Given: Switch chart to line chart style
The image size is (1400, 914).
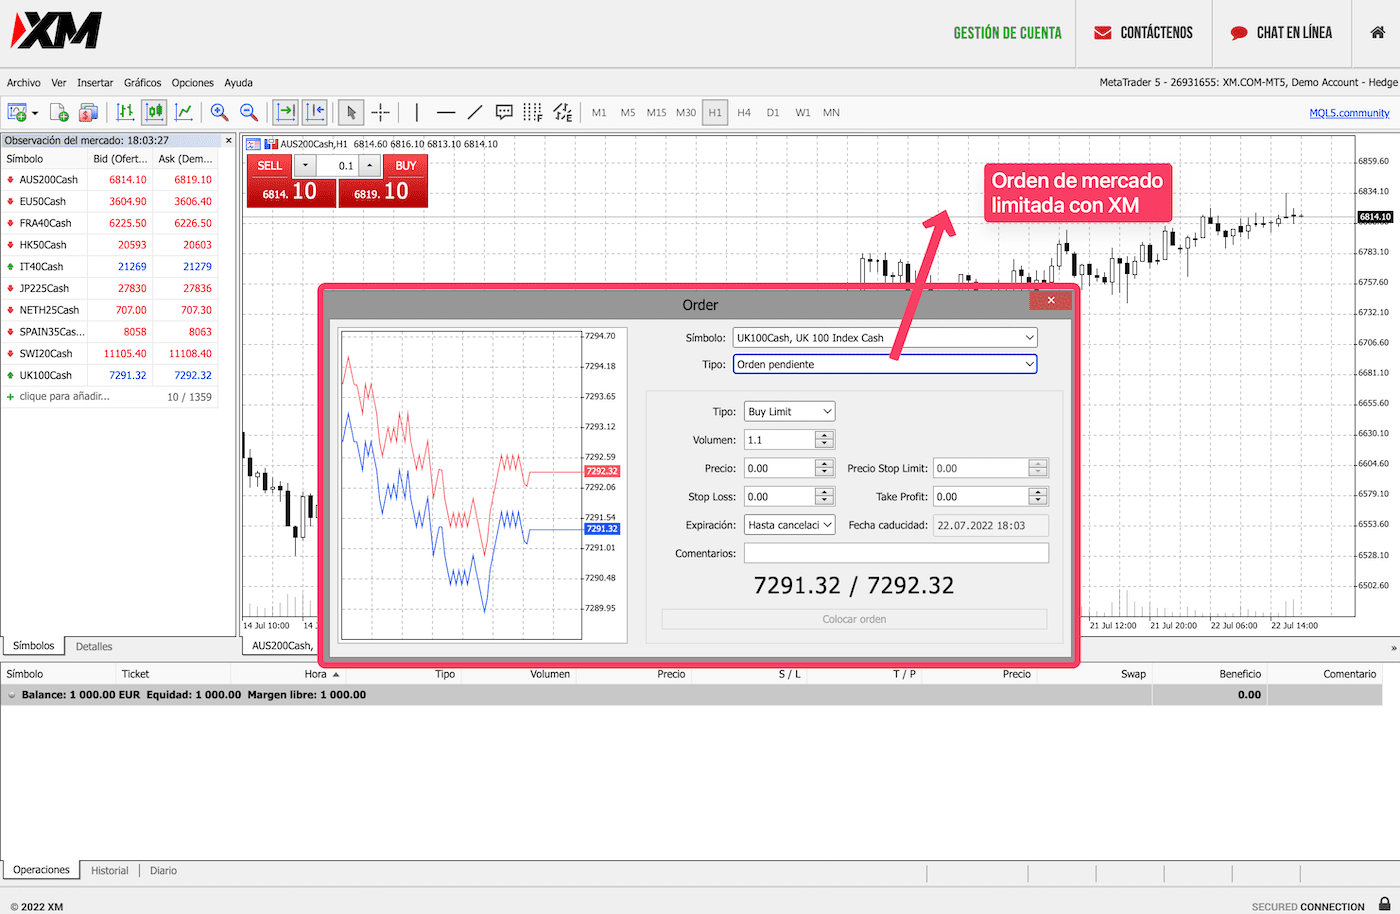Looking at the screenshot, I should click(x=184, y=112).
